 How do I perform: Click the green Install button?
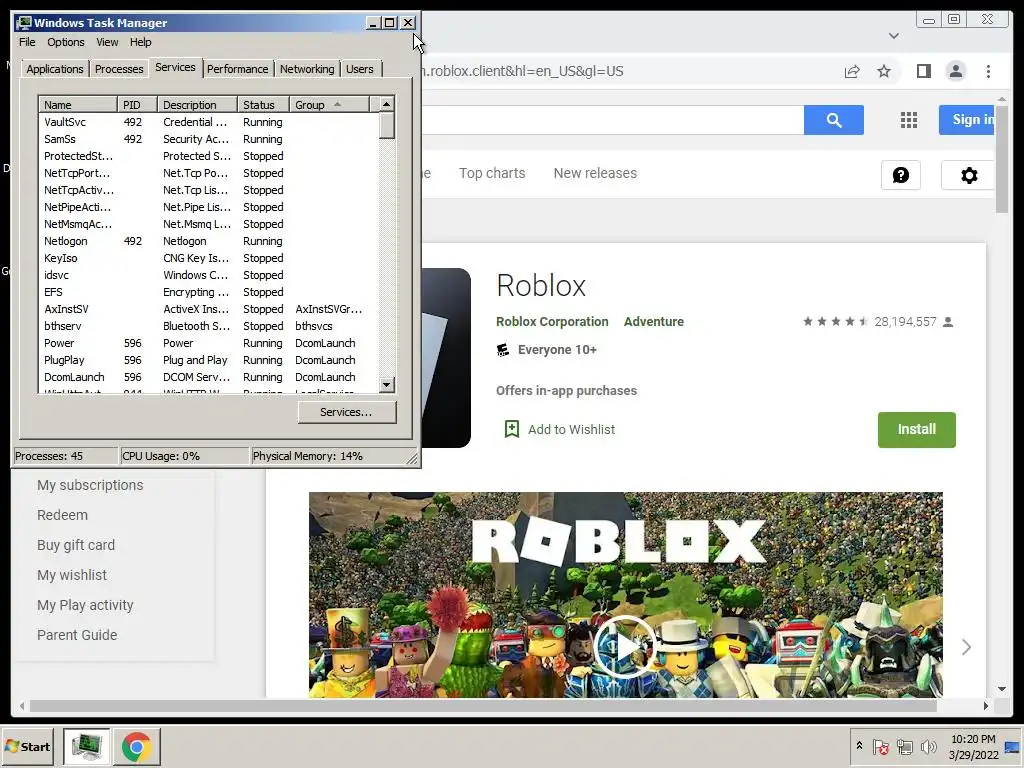916,429
